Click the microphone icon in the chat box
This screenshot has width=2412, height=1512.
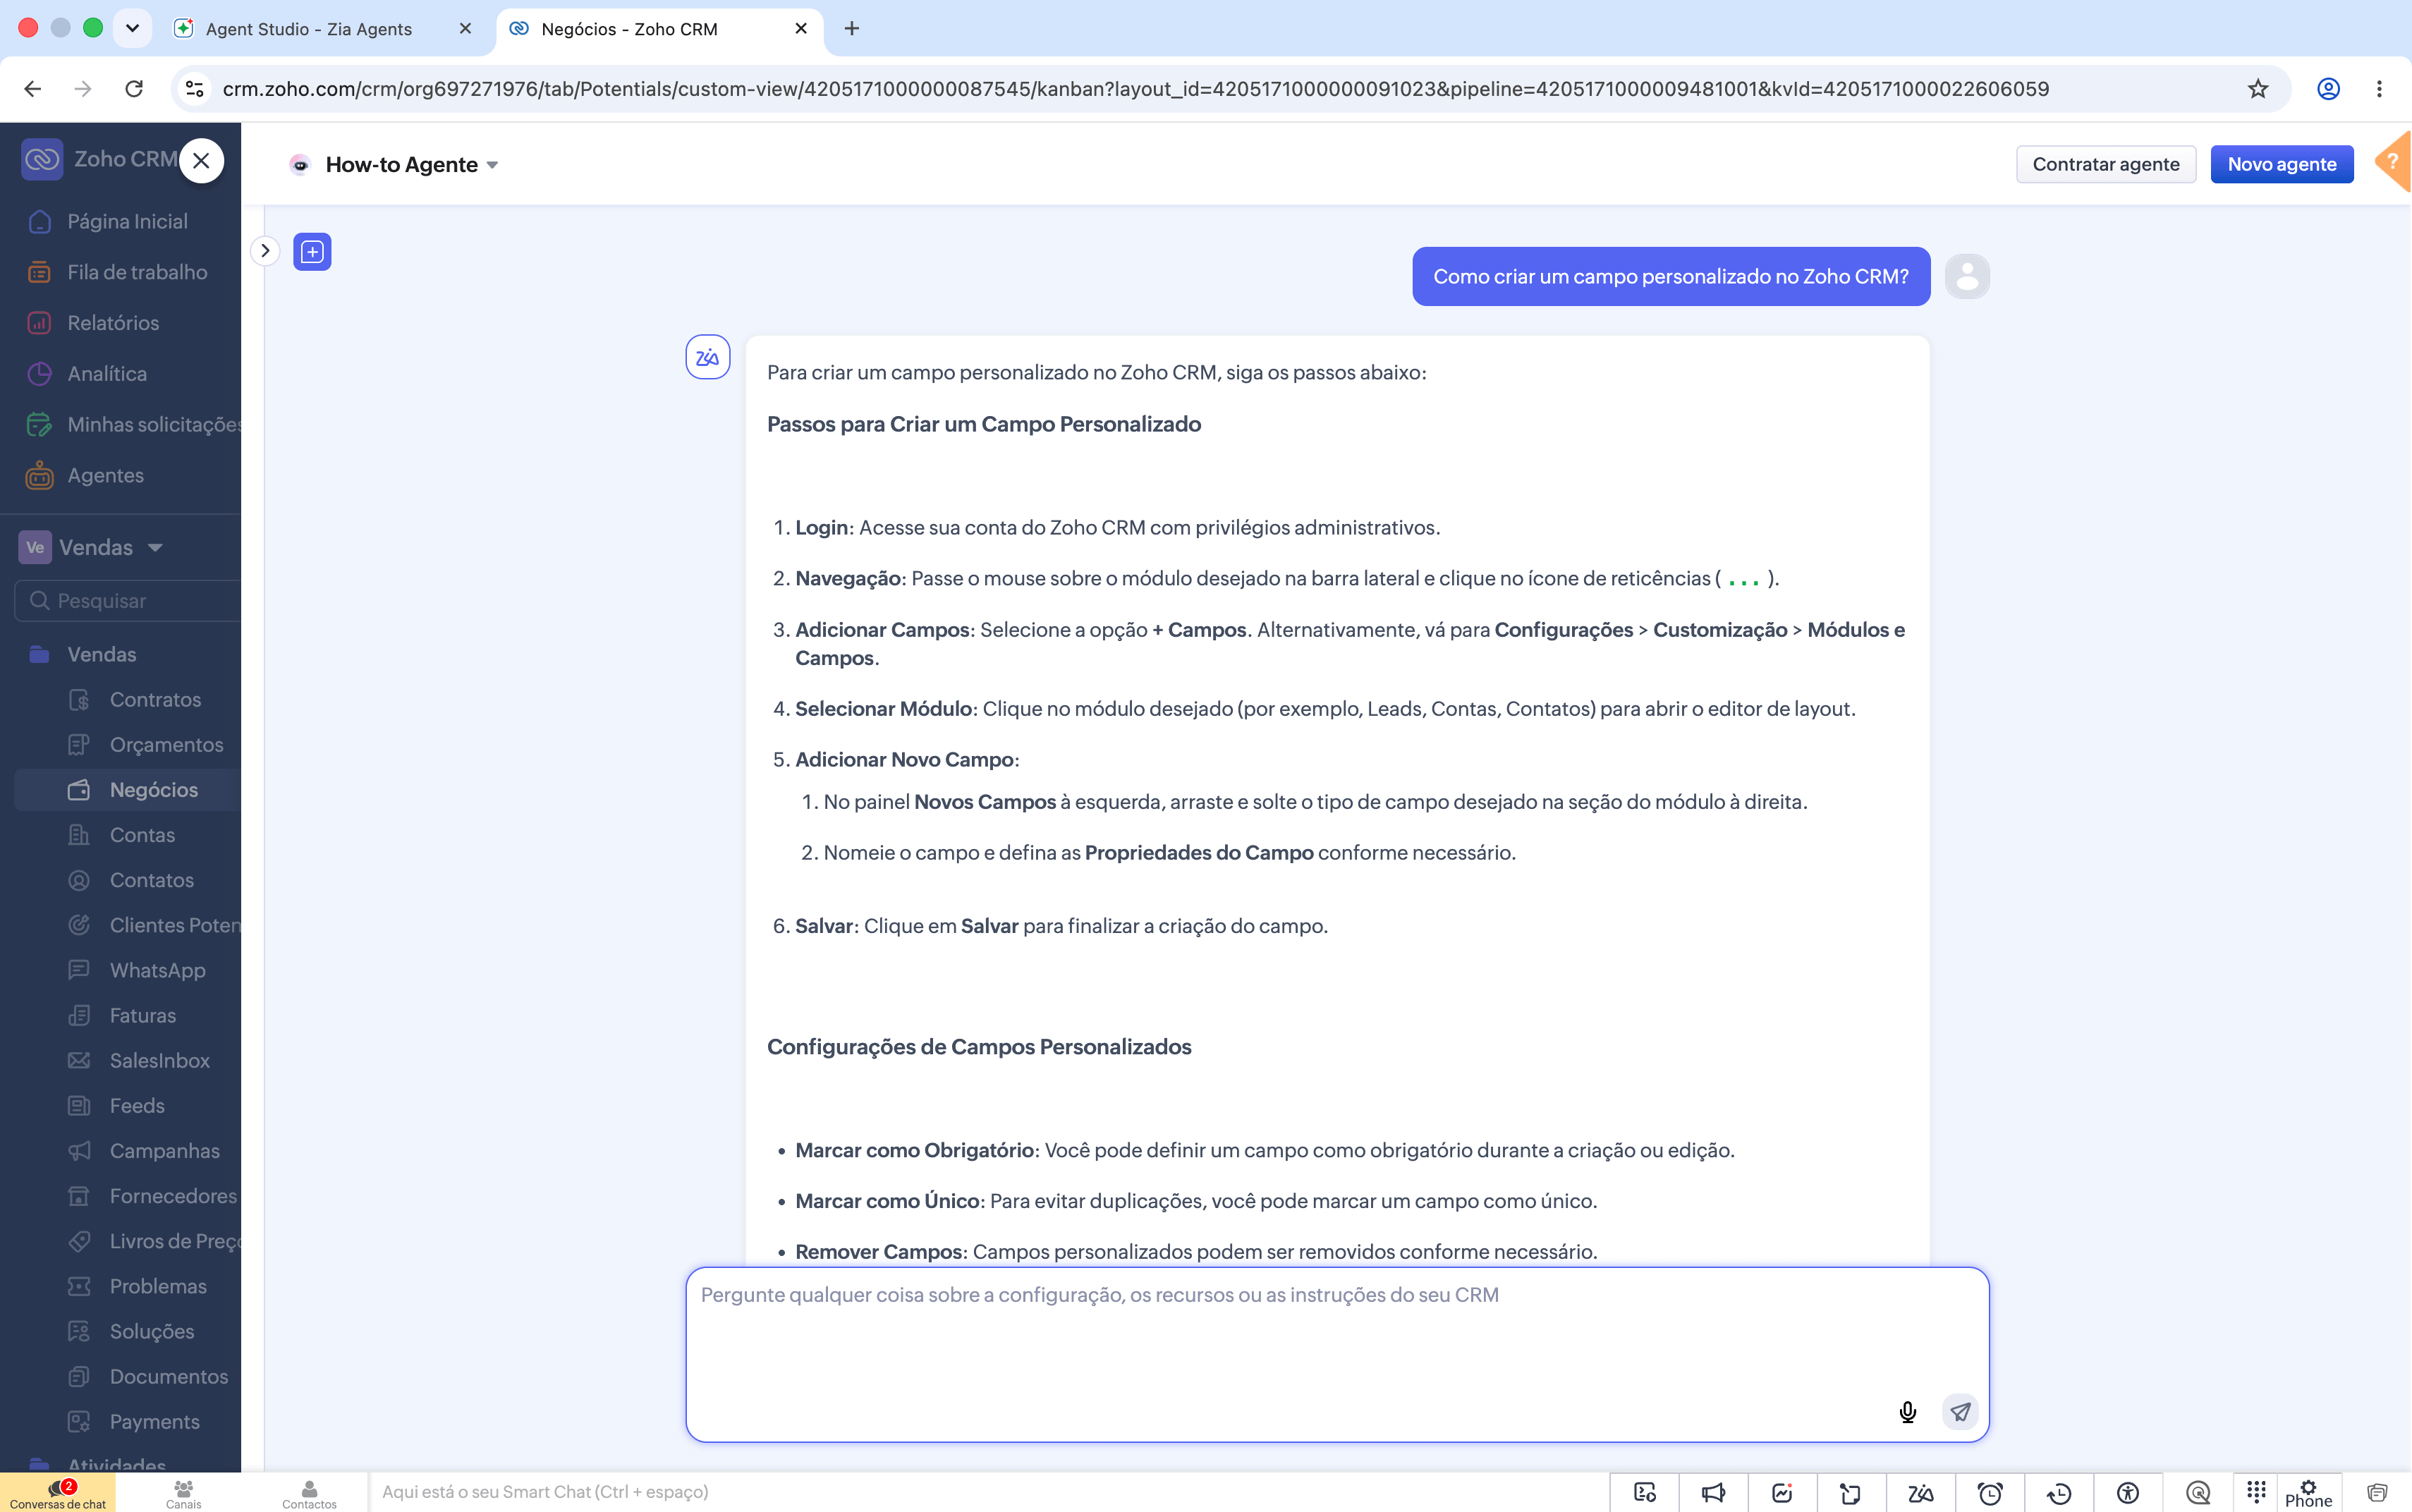pyautogui.click(x=1907, y=1411)
